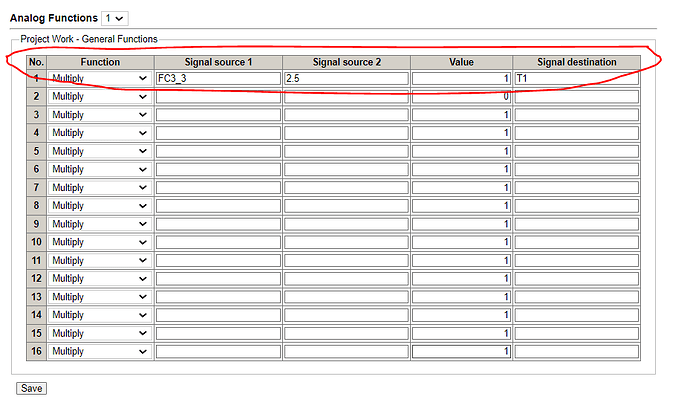This screenshot has height=413, width=690.
Task: Open Function dropdown in row 9
Action: coord(100,224)
